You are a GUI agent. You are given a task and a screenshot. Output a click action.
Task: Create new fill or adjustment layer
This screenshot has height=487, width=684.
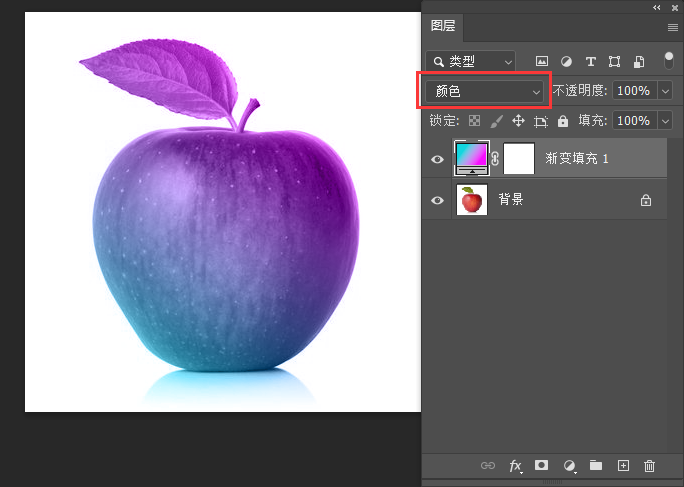569,466
